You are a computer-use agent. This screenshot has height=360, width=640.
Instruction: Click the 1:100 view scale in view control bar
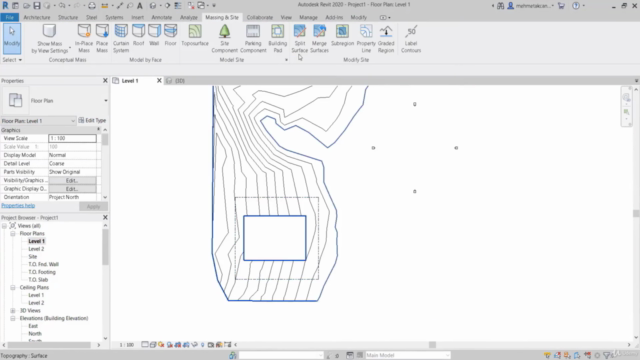tap(127, 345)
